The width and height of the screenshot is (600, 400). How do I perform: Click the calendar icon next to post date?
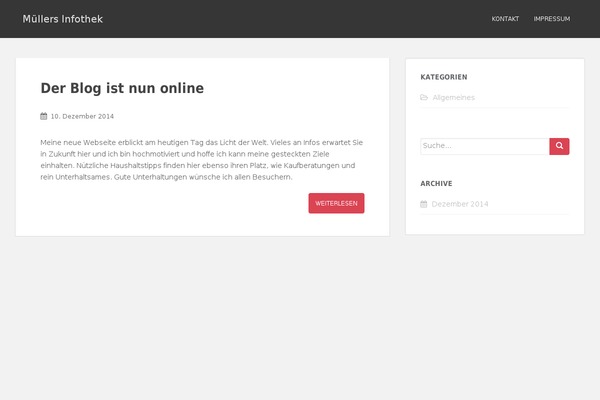[44, 116]
